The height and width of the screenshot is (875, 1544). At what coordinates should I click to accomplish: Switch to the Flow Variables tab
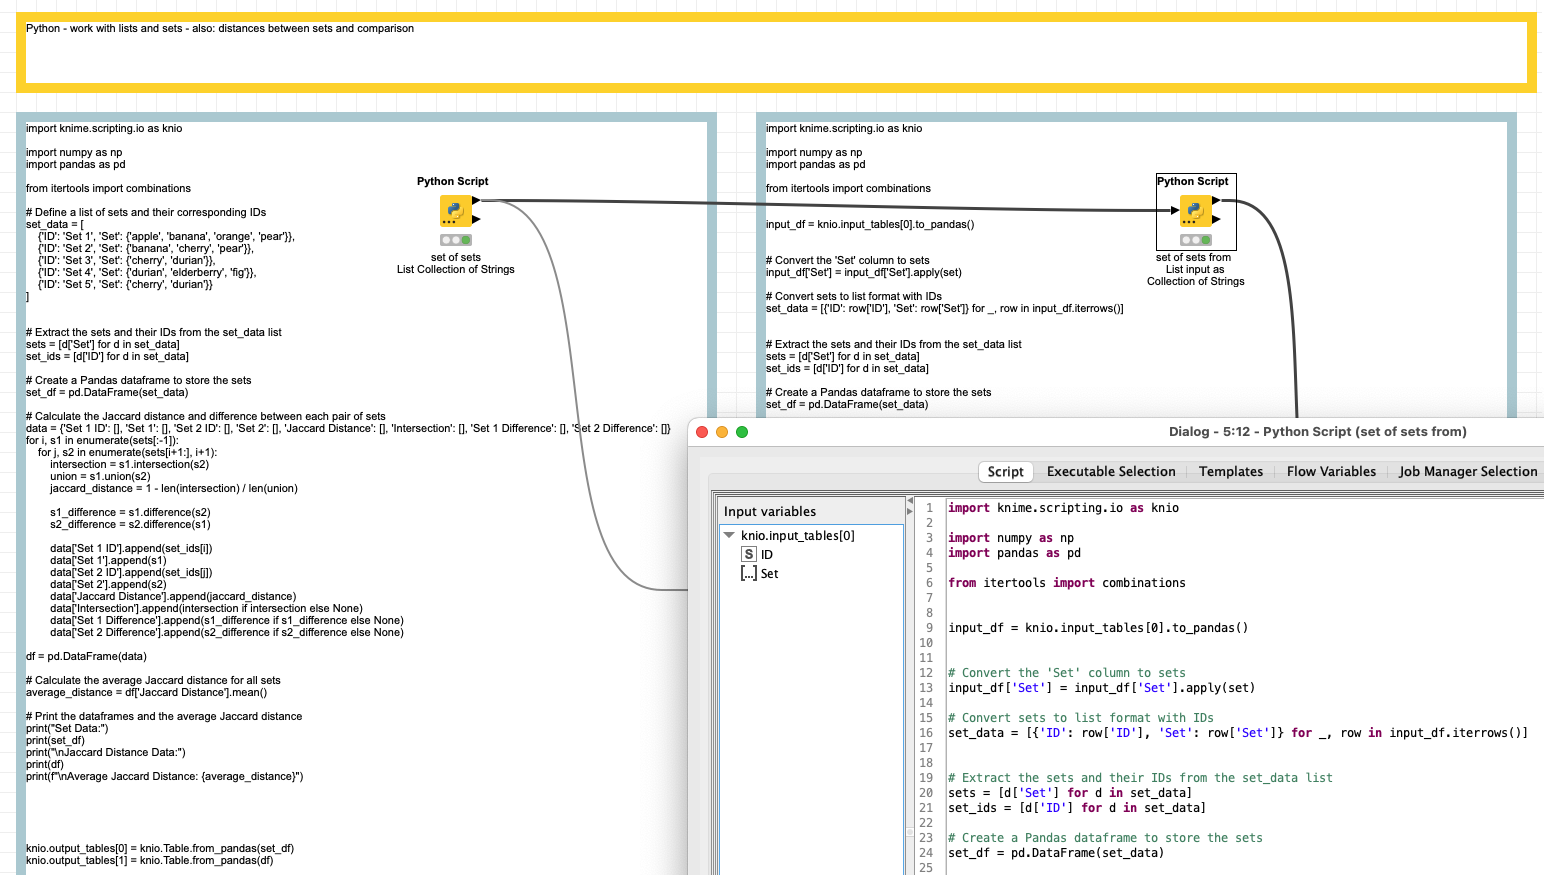coord(1331,471)
